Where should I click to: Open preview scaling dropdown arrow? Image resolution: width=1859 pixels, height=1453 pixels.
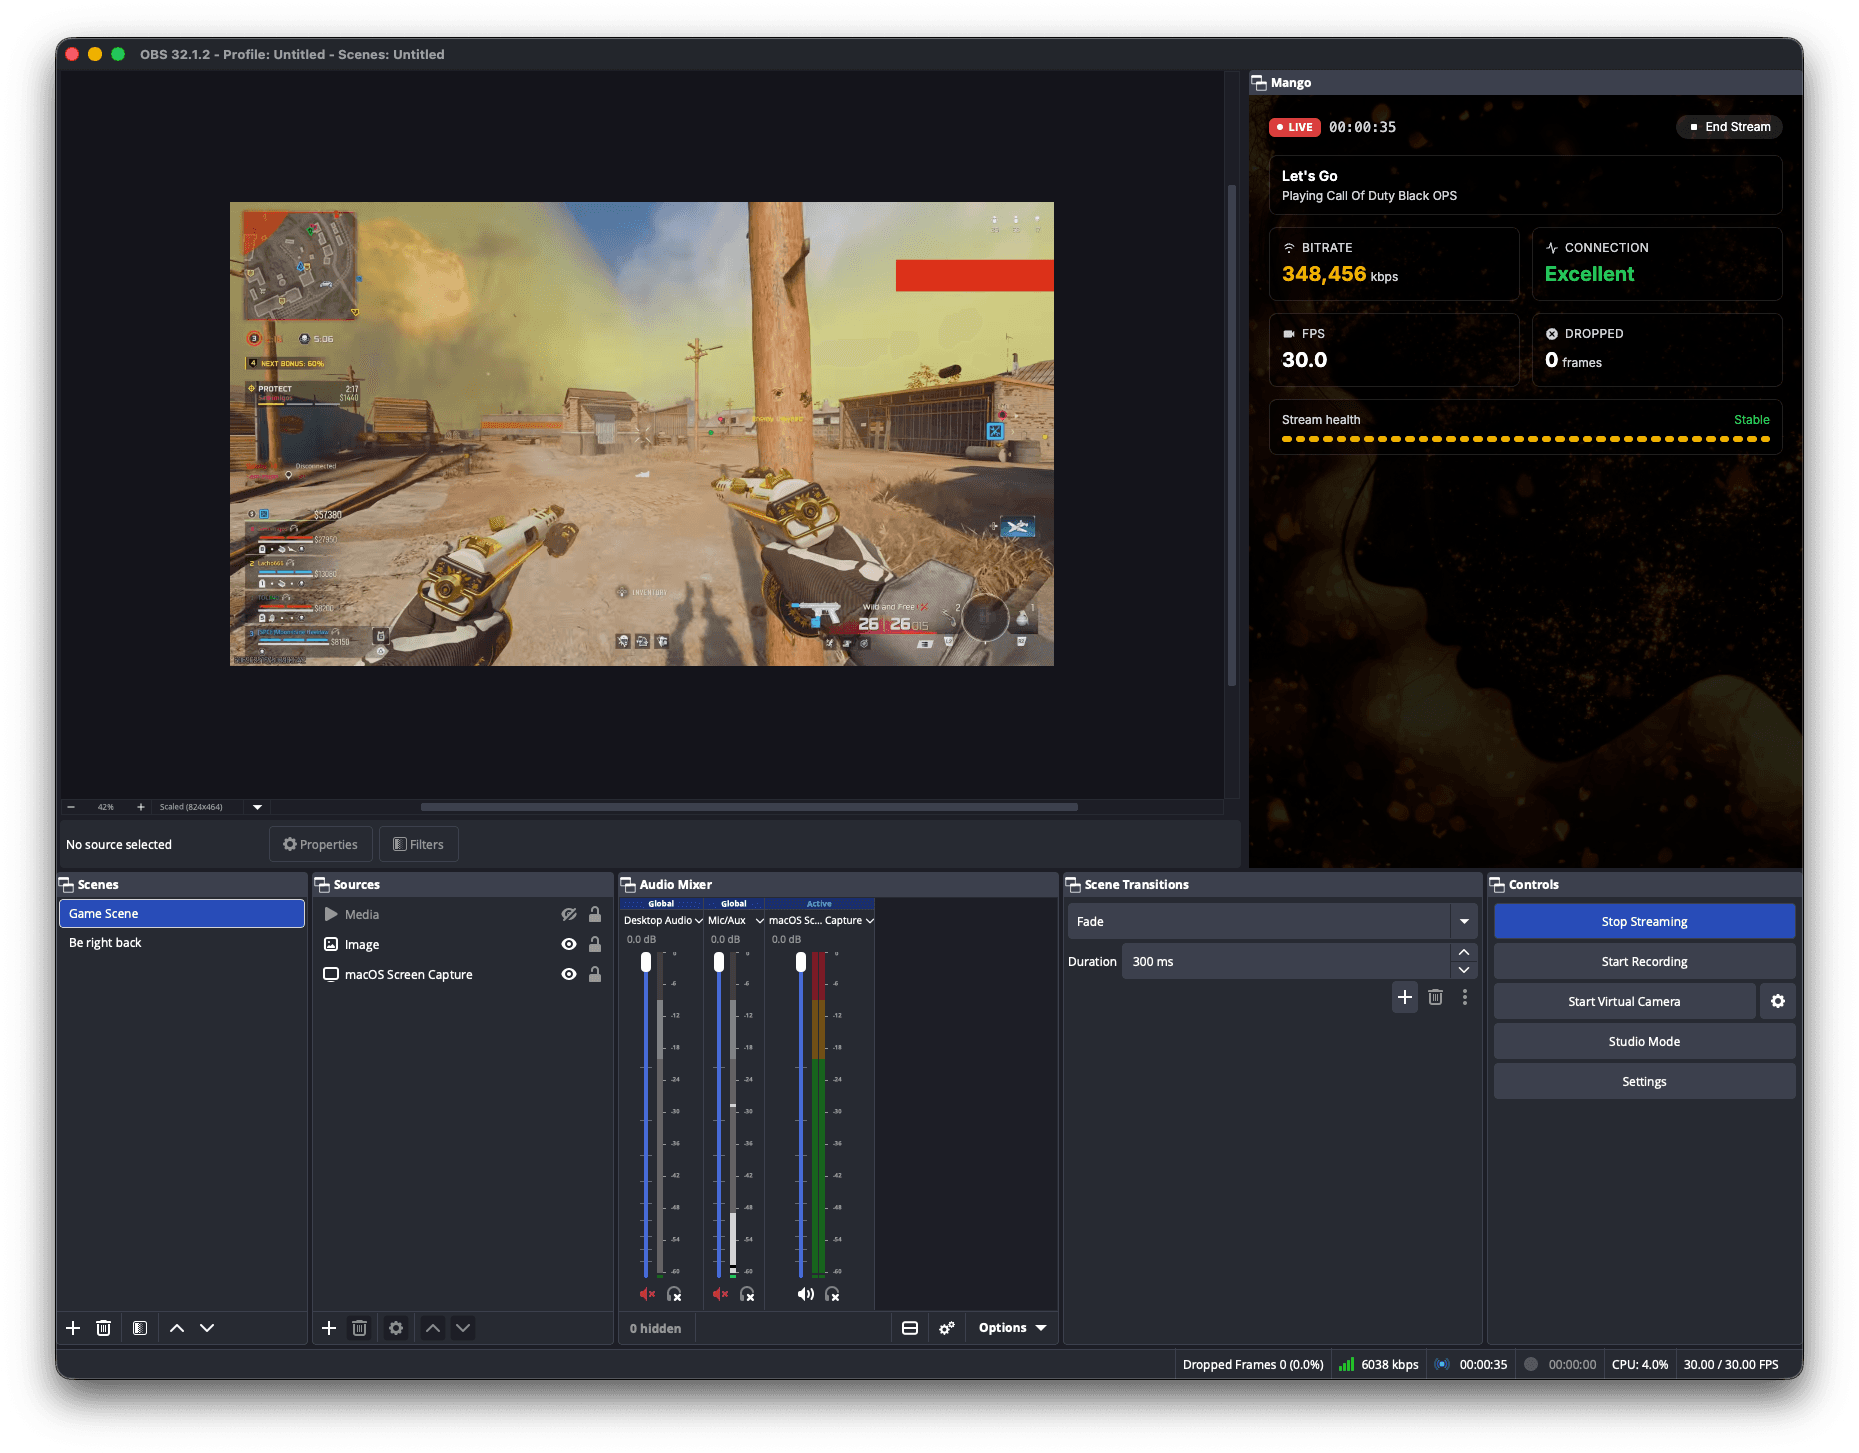tap(257, 807)
